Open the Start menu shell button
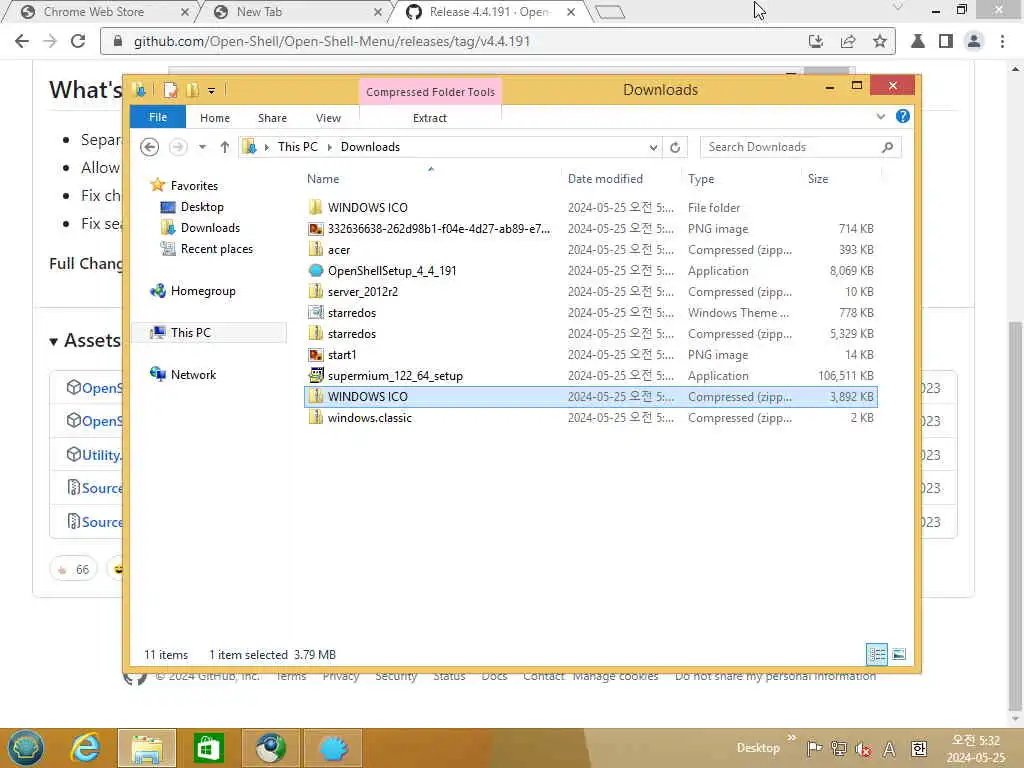The width and height of the screenshot is (1024, 768). click(25, 748)
